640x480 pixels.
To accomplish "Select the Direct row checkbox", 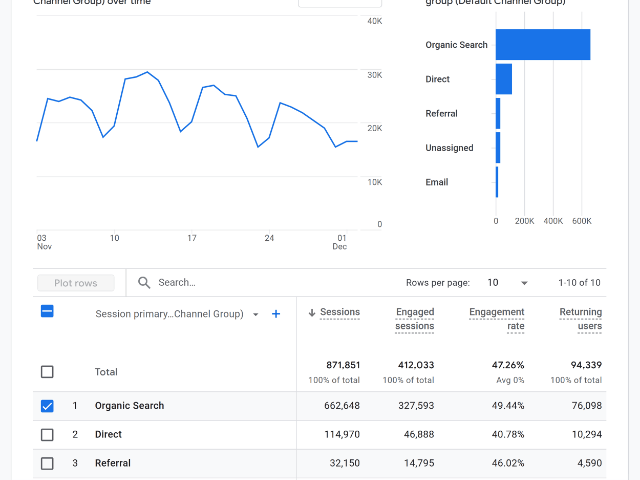I will click(x=47, y=435).
